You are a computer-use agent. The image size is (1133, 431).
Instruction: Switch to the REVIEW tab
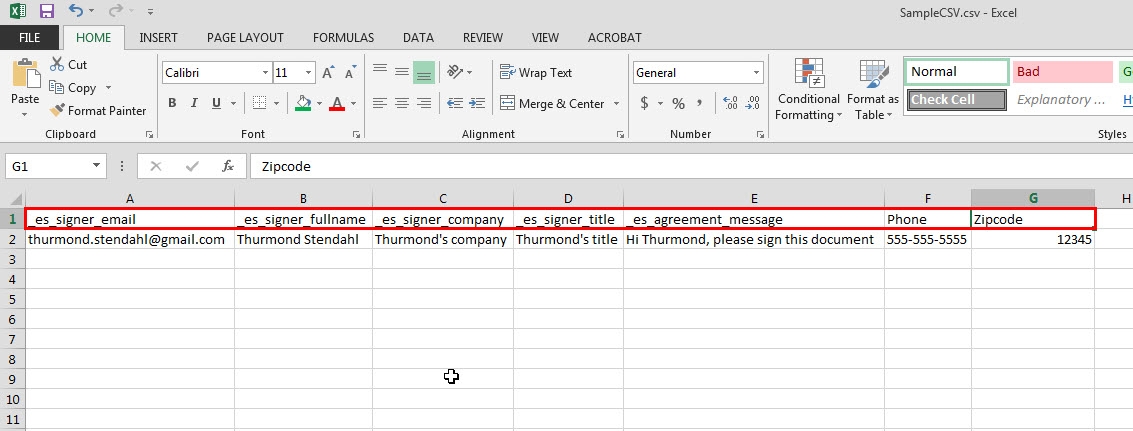483,38
